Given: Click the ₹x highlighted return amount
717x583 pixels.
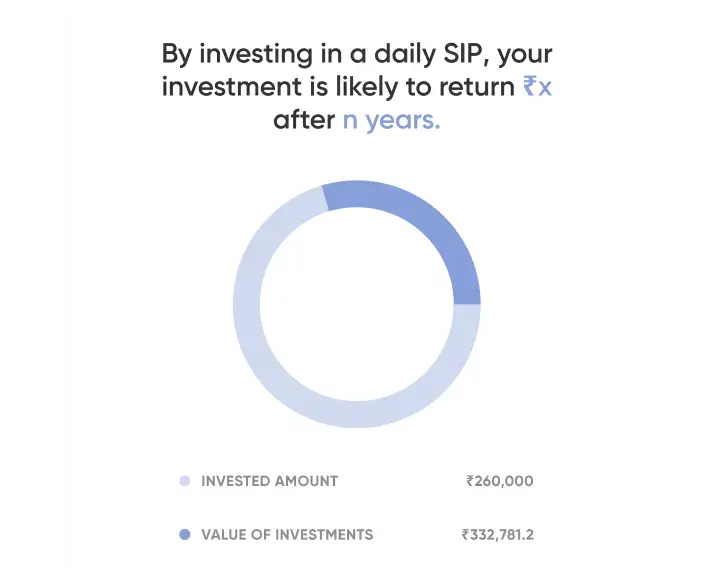Looking at the screenshot, I should pos(537,86).
